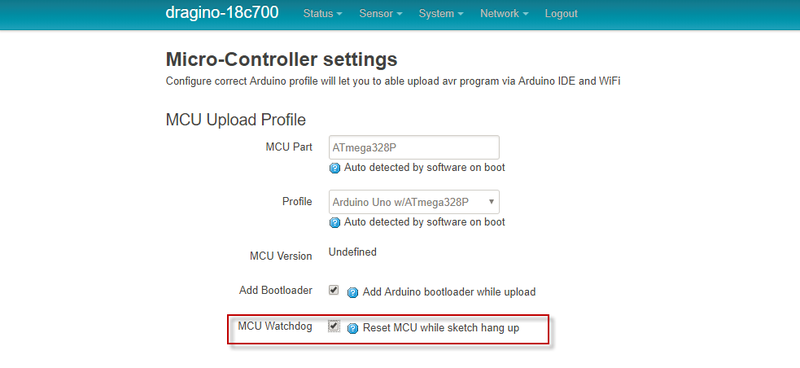Click the Profile dropdown arrow
The height and width of the screenshot is (368, 800).
click(x=491, y=202)
